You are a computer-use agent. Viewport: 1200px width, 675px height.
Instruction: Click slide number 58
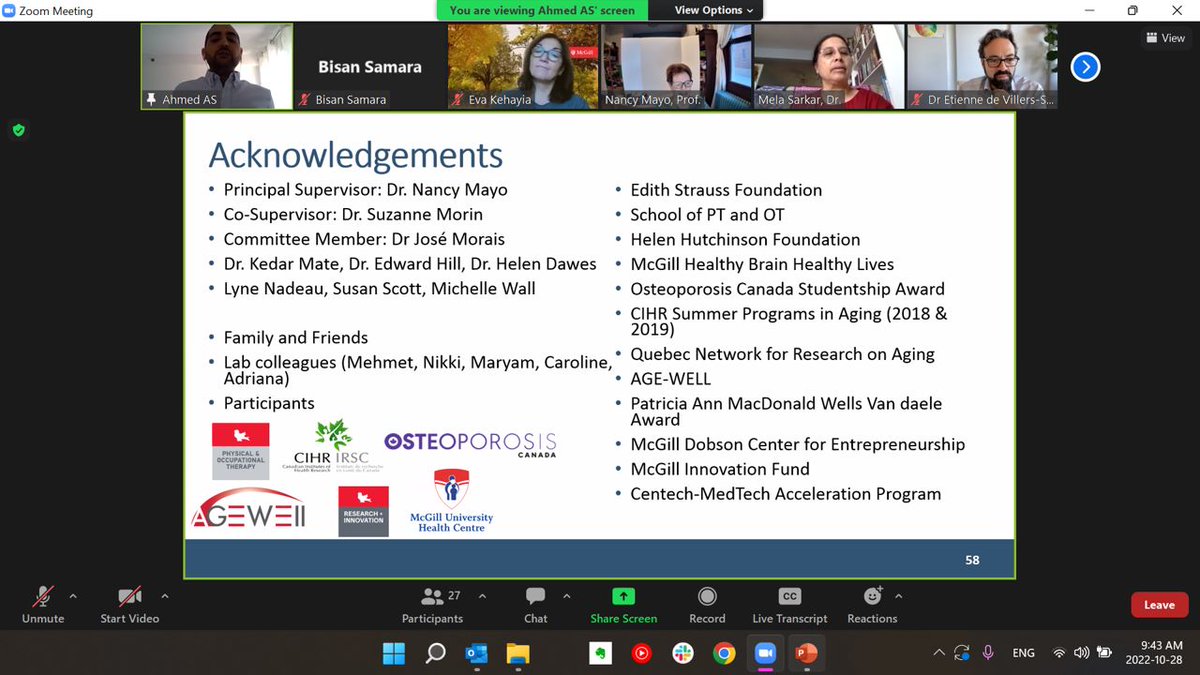pyautogui.click(x=972, y=560)
